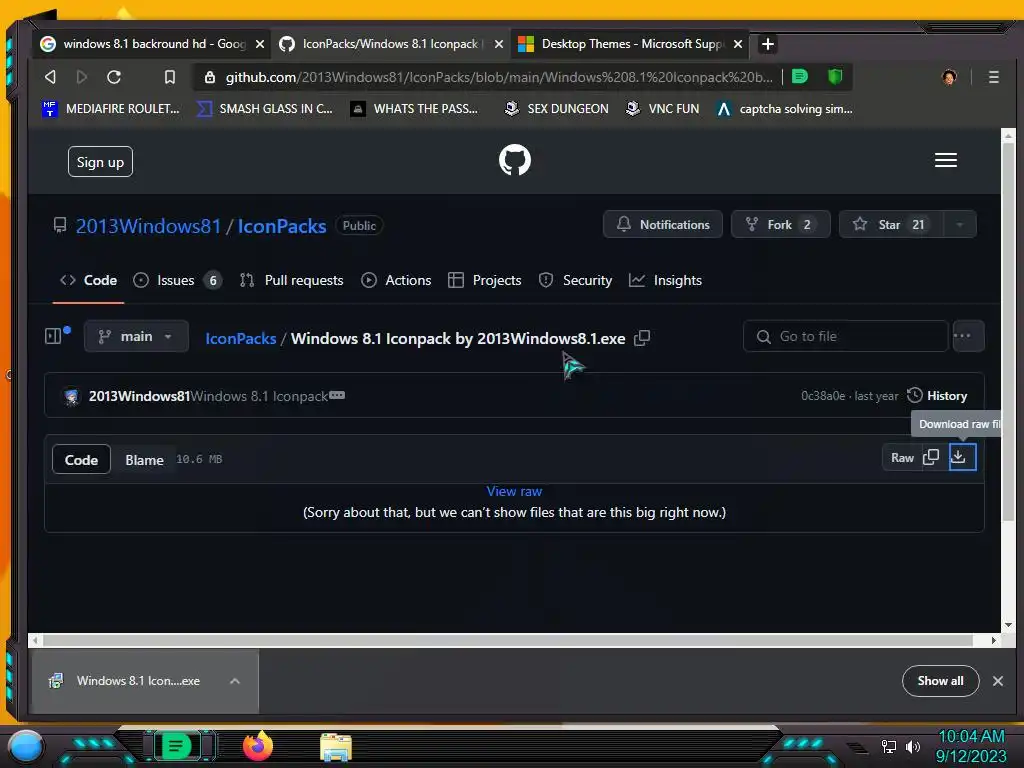Viewport: 1024px width, 768px height.
Task: Click the GitHub Sign up button
Action: pos(100,161)
